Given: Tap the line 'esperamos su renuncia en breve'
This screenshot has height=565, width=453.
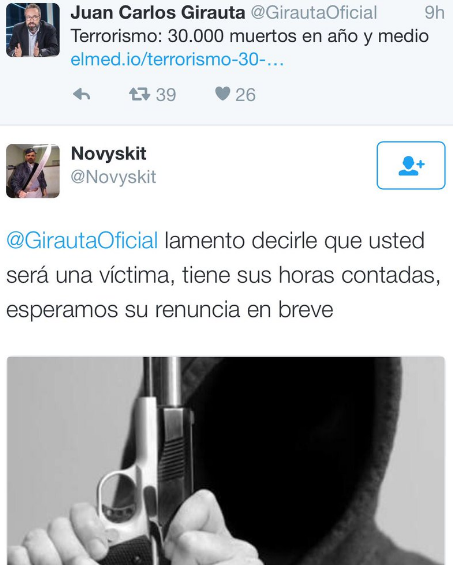Looking at the screenshot, I should (x=170, y=310).
